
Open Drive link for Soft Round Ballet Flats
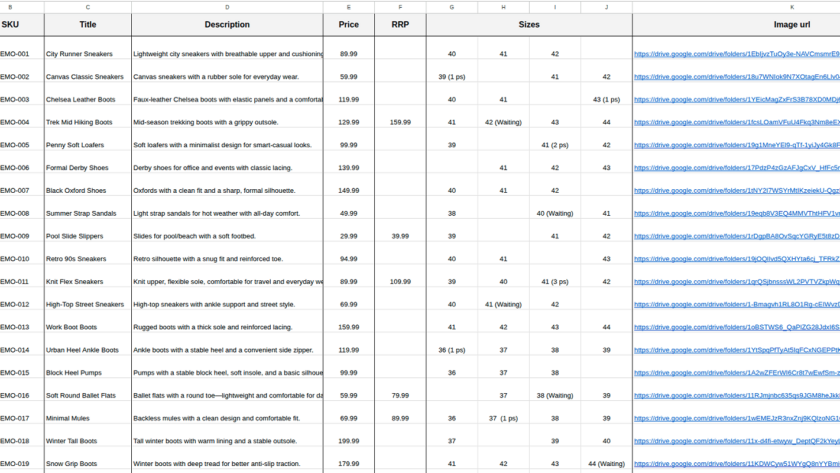(x=737, y=395)
